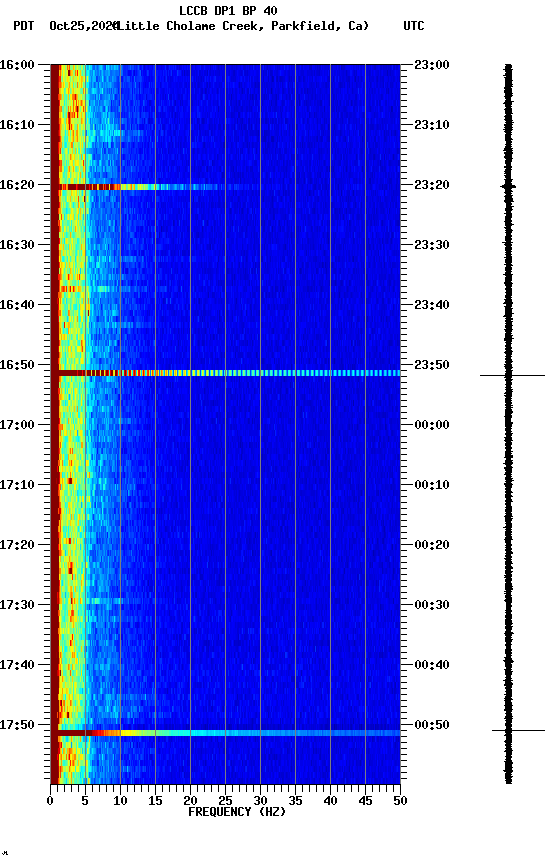Click the 15 Hz frequency axis label

pos(155,801)
